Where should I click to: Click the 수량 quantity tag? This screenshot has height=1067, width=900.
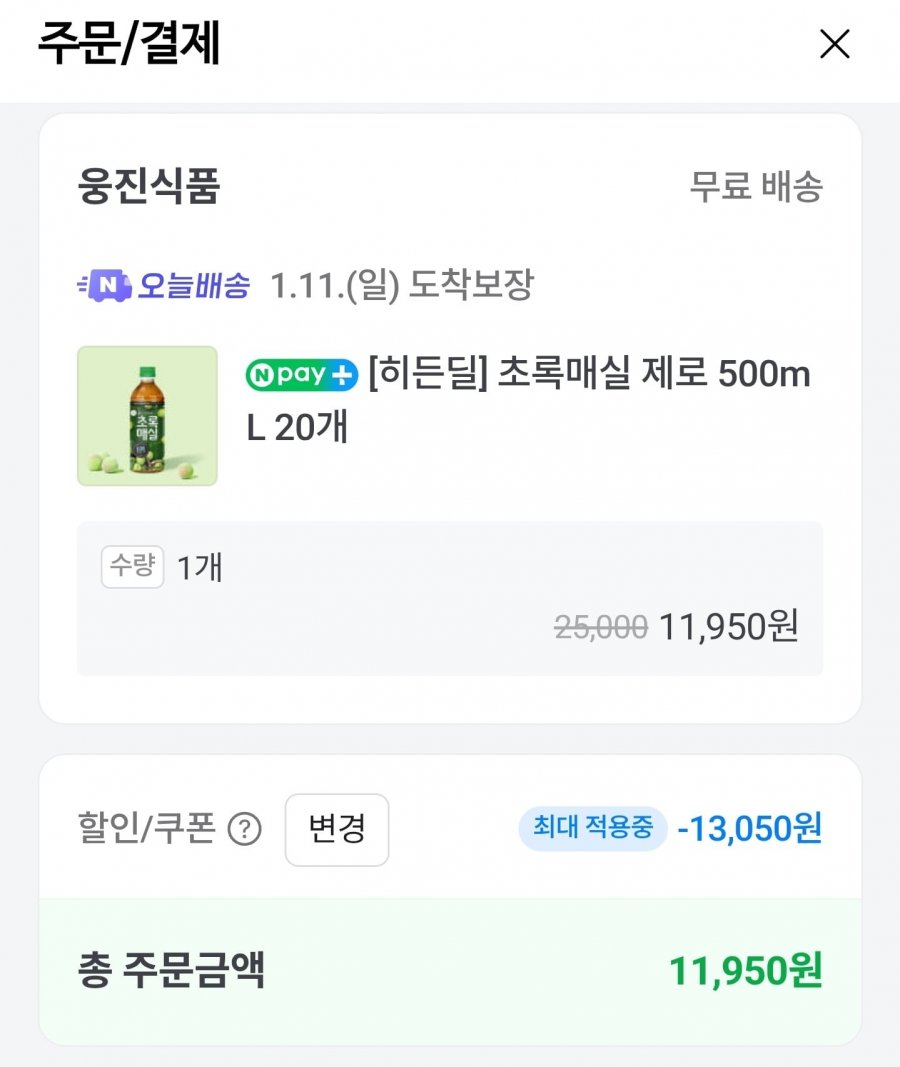(132, 567)
